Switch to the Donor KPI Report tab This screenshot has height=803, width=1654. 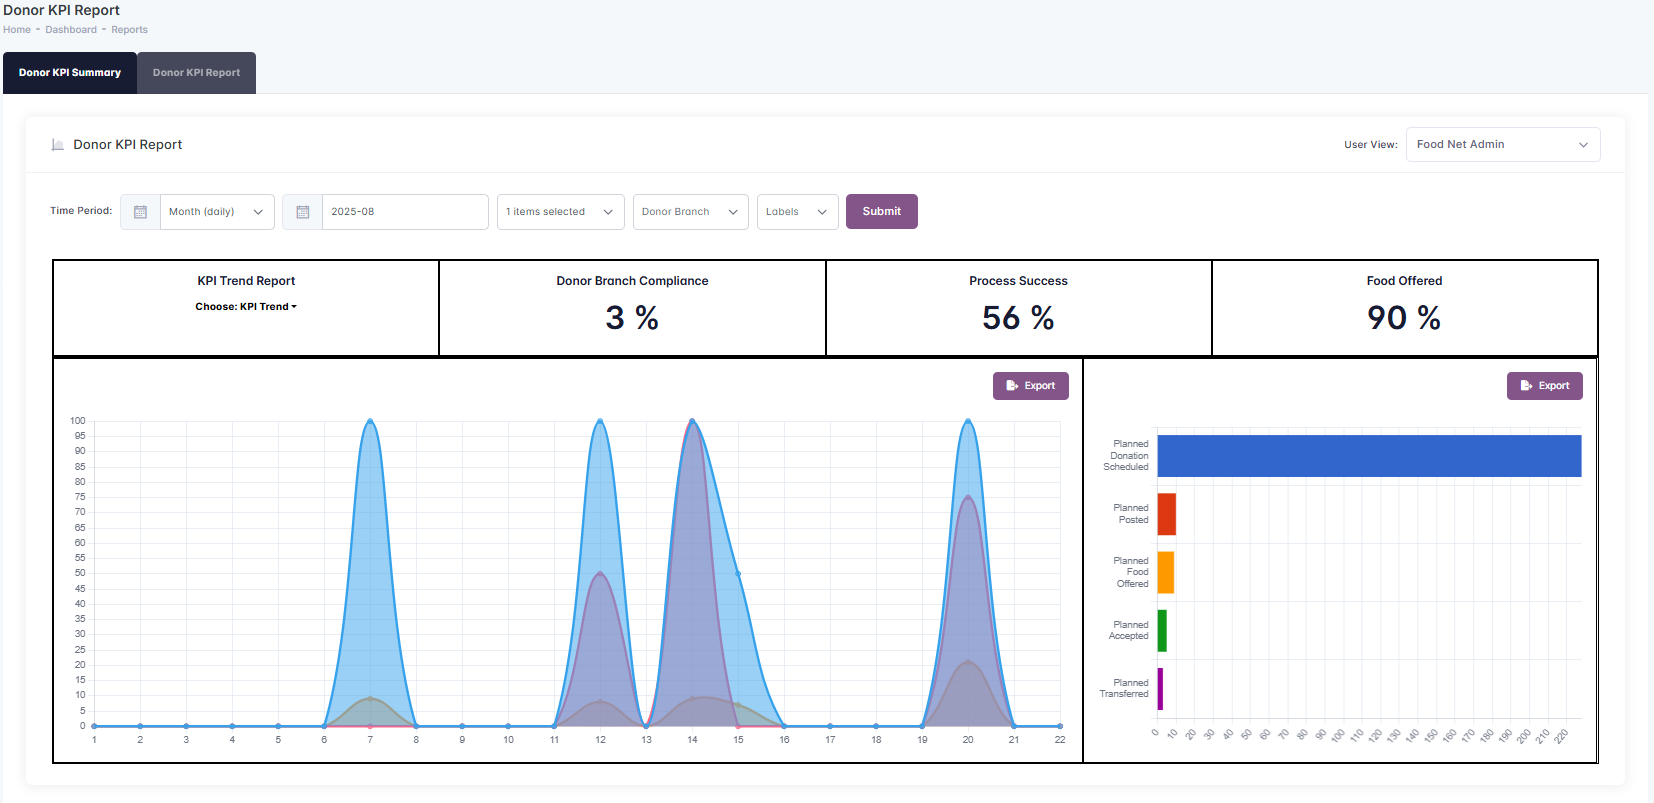coord(196,73)
